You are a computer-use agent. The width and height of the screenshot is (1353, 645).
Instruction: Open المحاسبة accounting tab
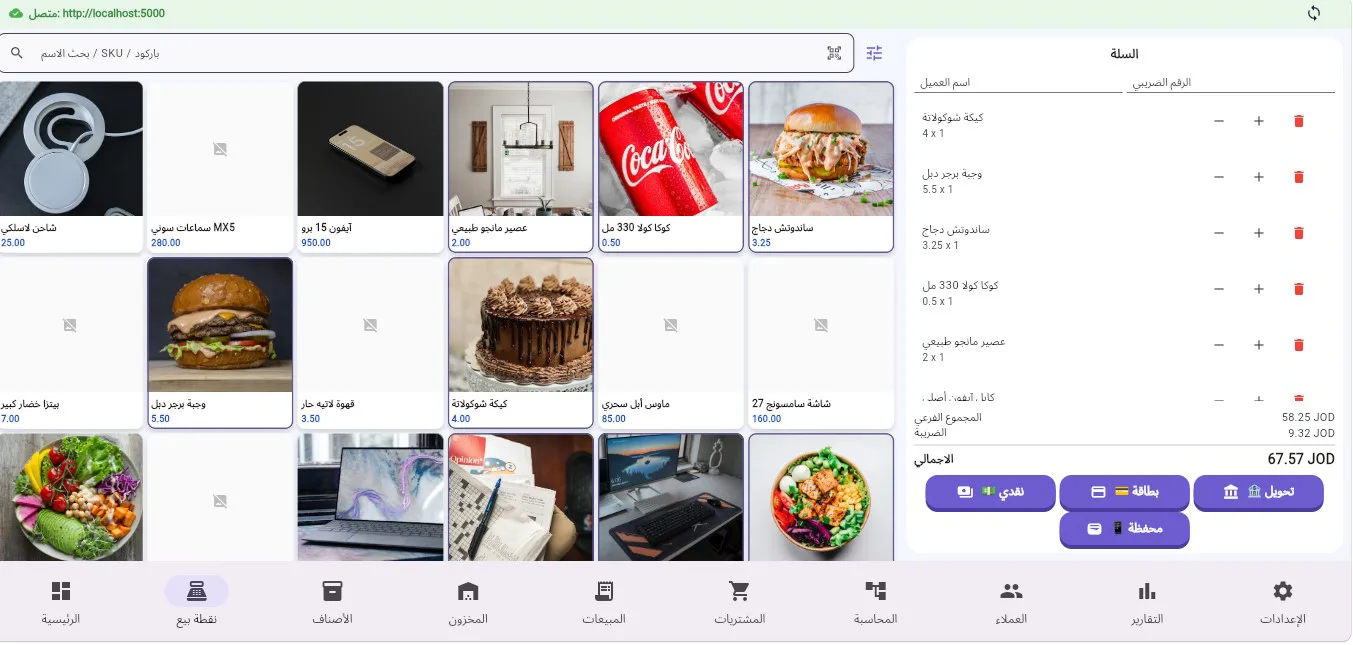(x=876, y=602)
